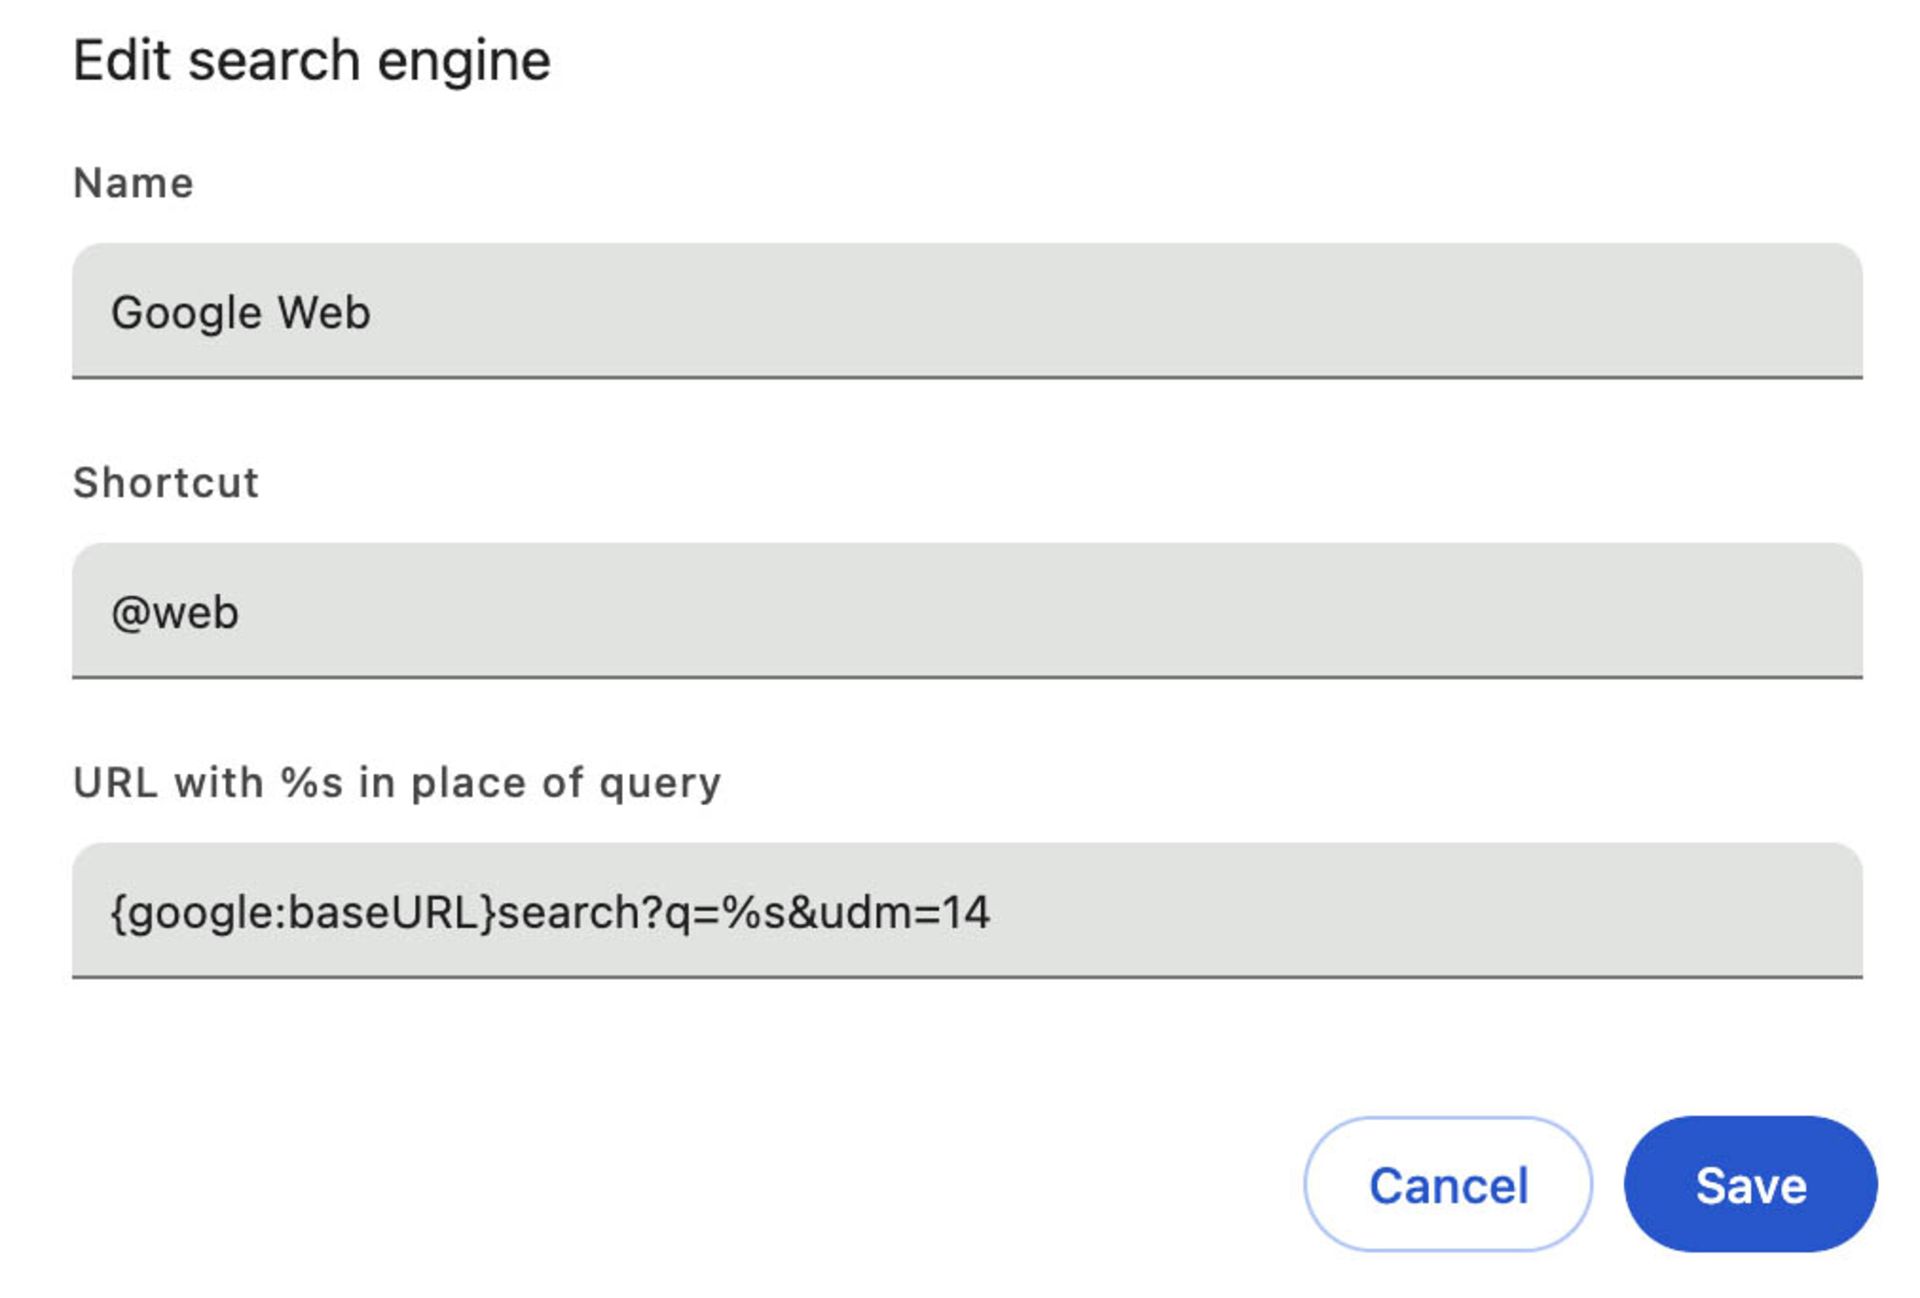Focus the Shortcut input field
1920x1298 pixels.
click(967, 611)
